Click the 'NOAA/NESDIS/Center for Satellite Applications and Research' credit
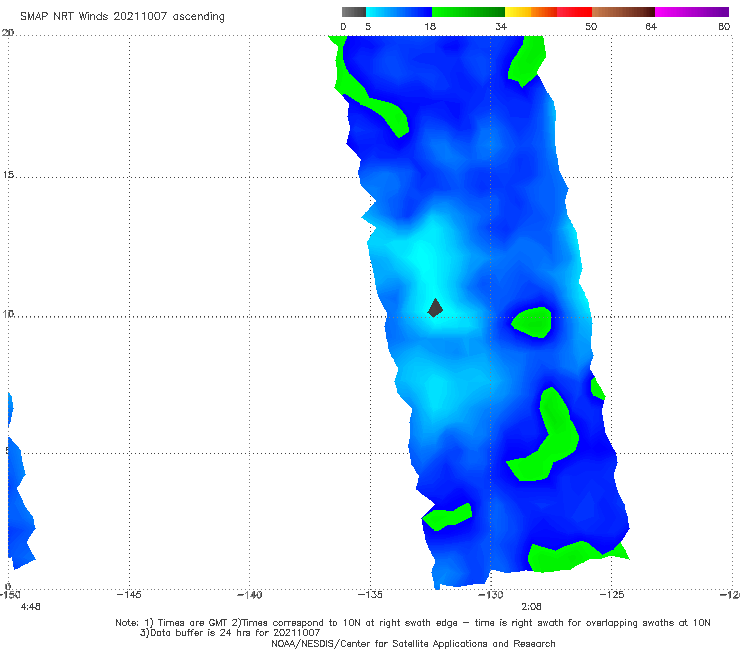The height and width of the screenshot is (650, 740). point(413,644)
